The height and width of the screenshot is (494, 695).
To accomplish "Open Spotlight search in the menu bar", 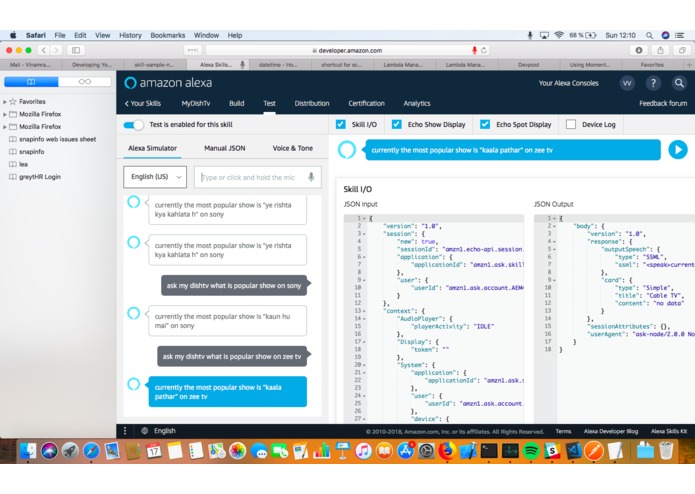I will (649, 35).
